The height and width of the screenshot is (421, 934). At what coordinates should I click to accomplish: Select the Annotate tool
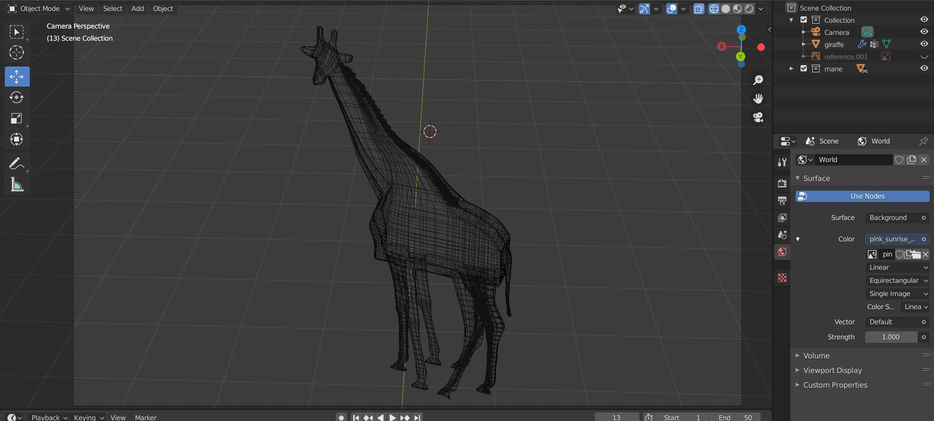coord(17,164)
